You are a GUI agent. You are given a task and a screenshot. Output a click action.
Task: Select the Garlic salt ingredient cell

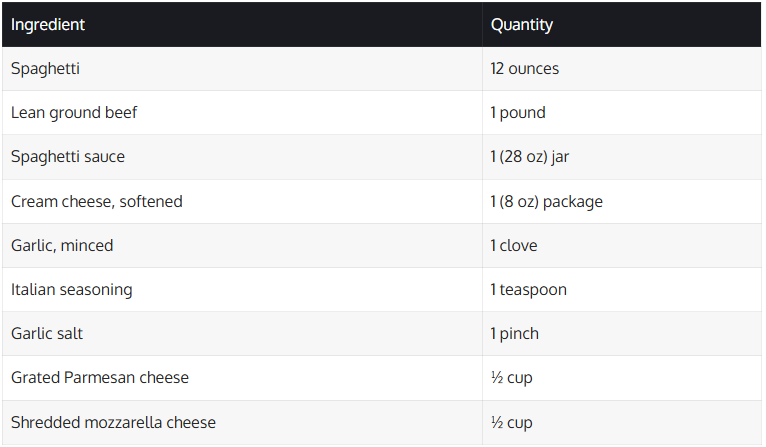(47, 333)
